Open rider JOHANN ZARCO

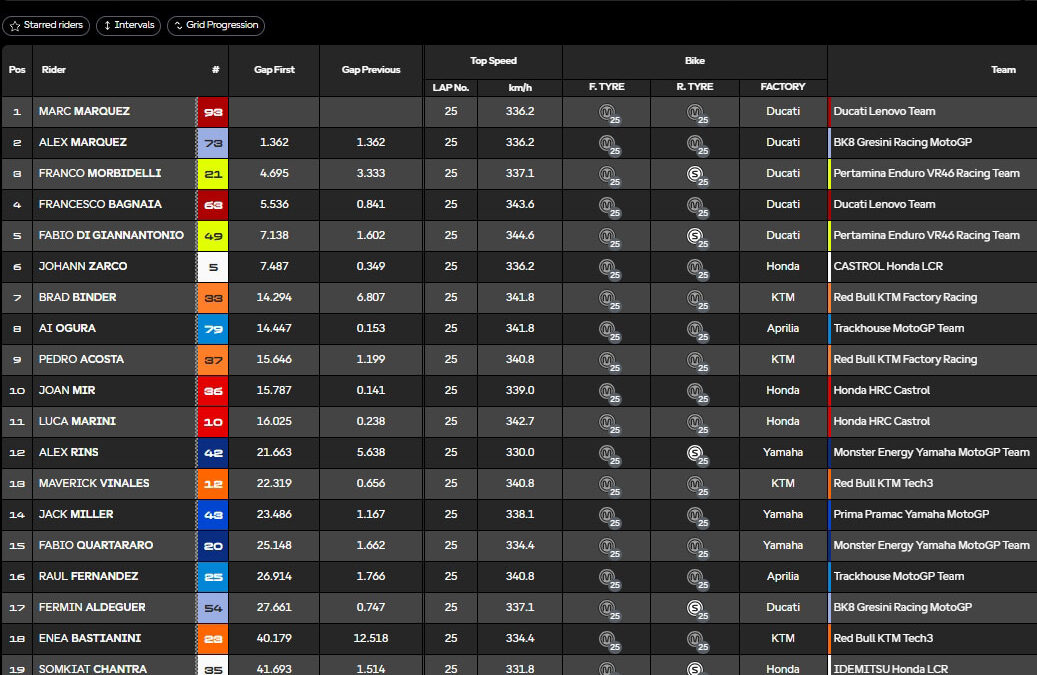coord(83,266)
